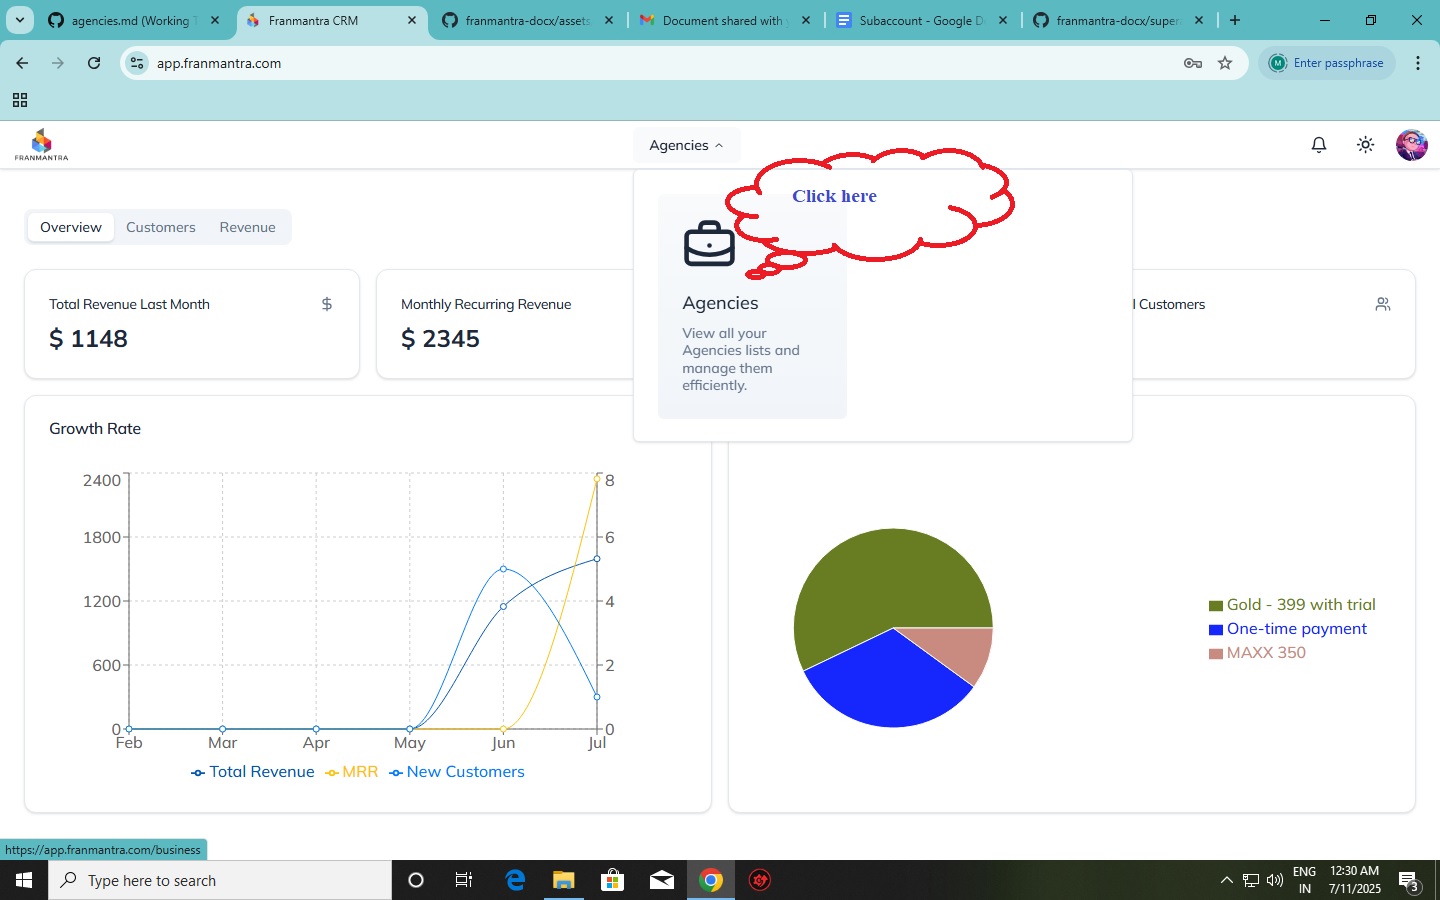Toggle the light/dark theme sun icon
Image resolution: width=1440 pixels, height=900 pixels.
tap(1365, 145)
